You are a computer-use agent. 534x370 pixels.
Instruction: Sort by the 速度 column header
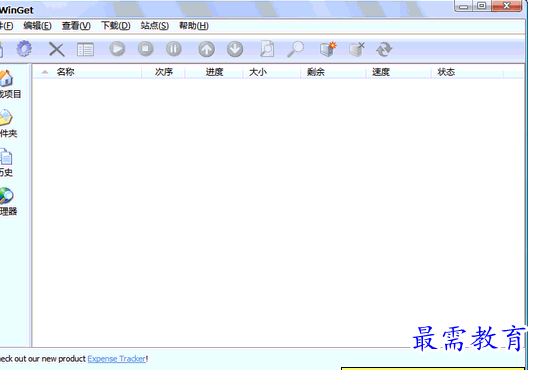pyautogui.click(x=398, y=72)
